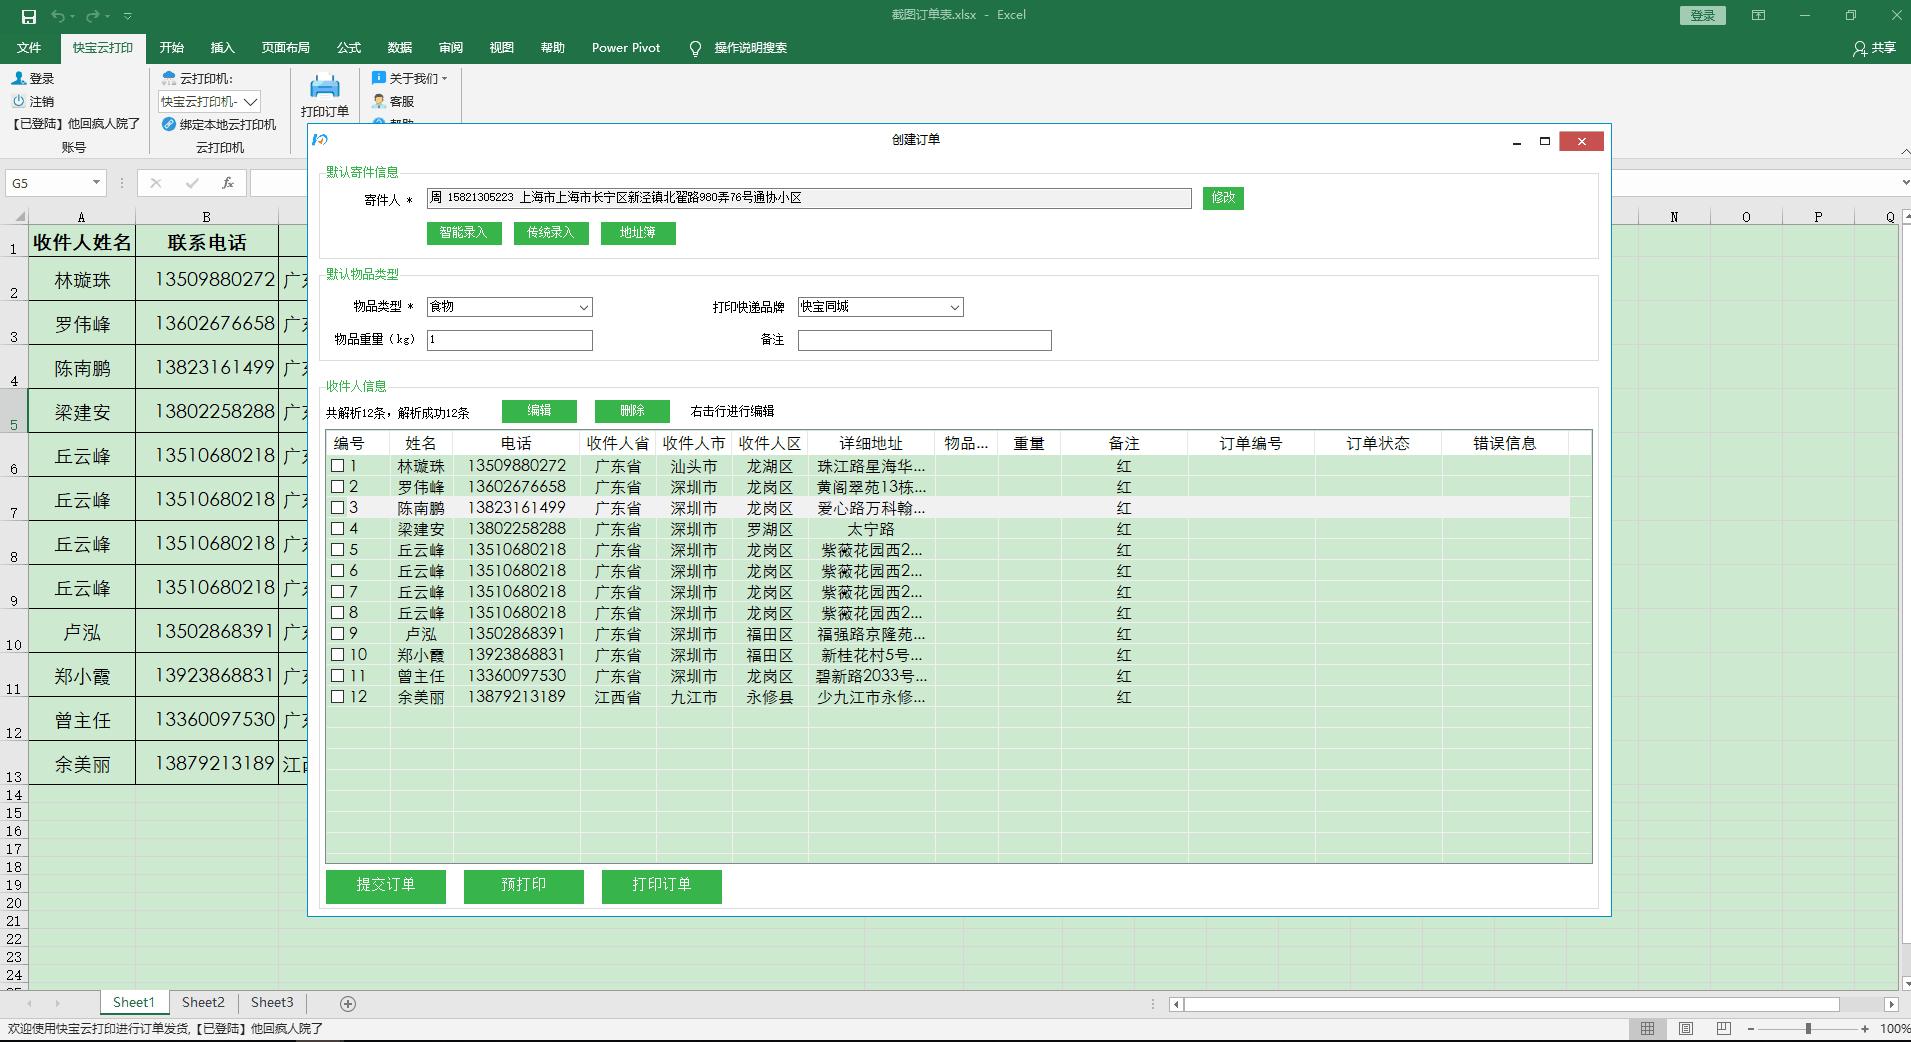Click the 地址簿 button
1911x1042 pixels.
pyautogui.click(x=638, y=233)
